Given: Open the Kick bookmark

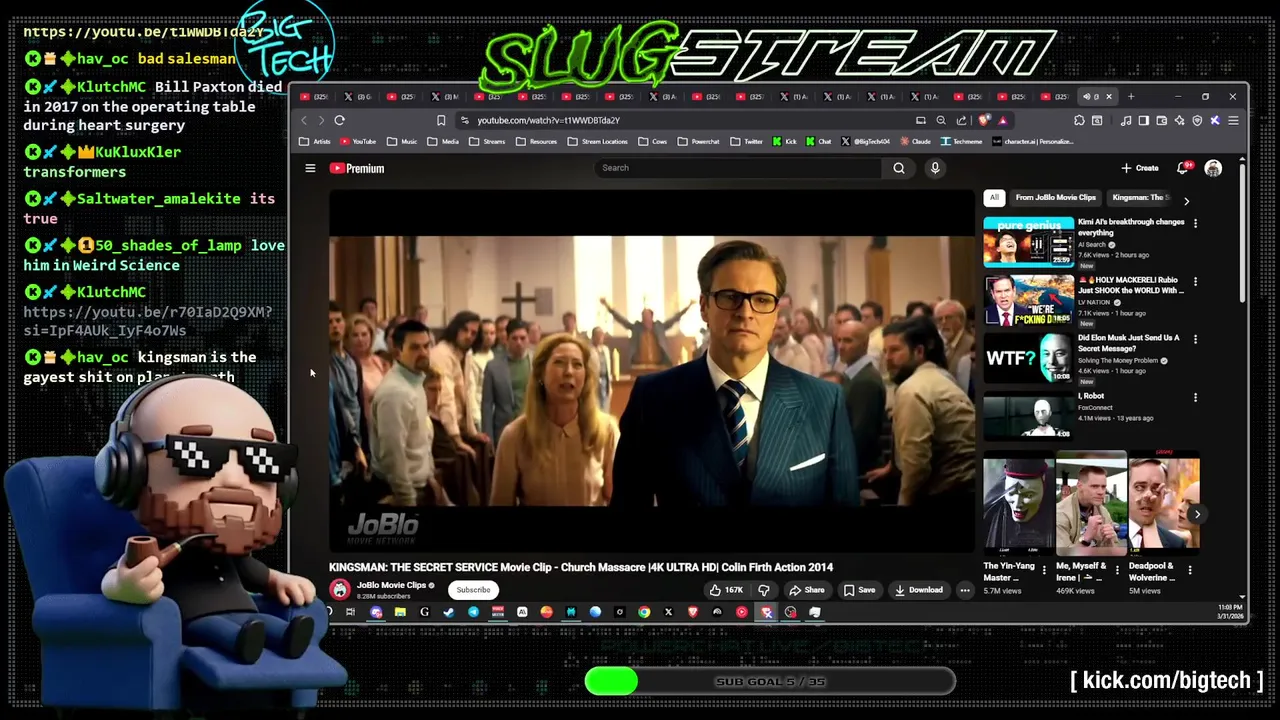Looking at the screenshot, I should tap(784, 142).
